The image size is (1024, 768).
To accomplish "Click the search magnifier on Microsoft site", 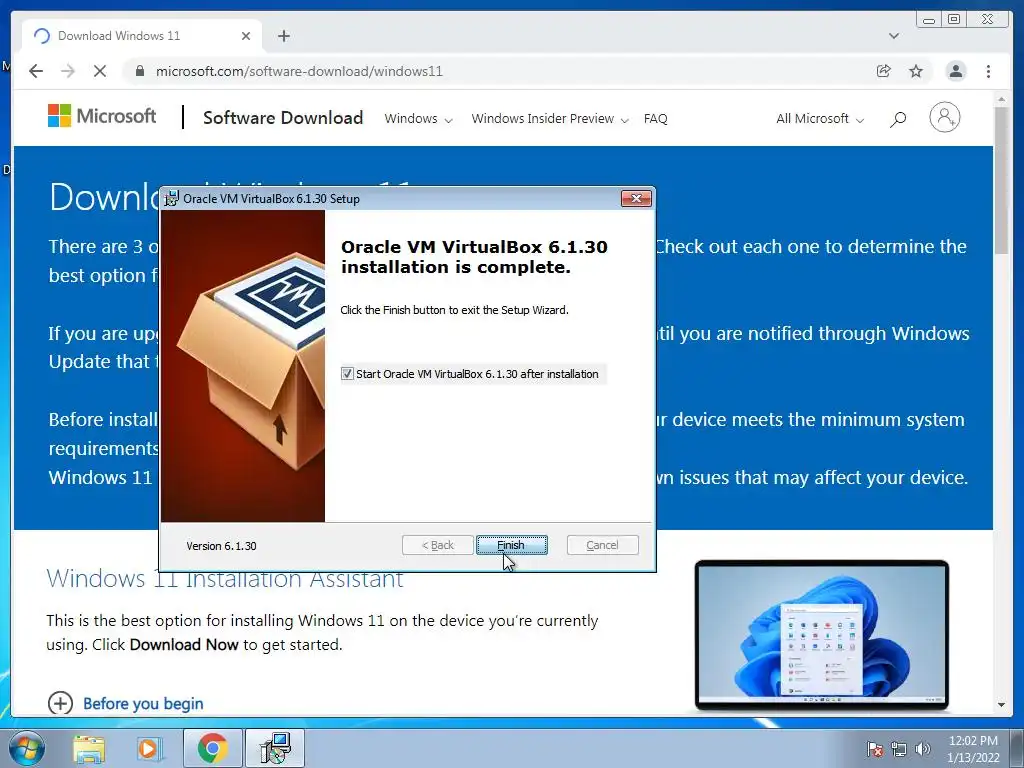I will click(898, 119).
